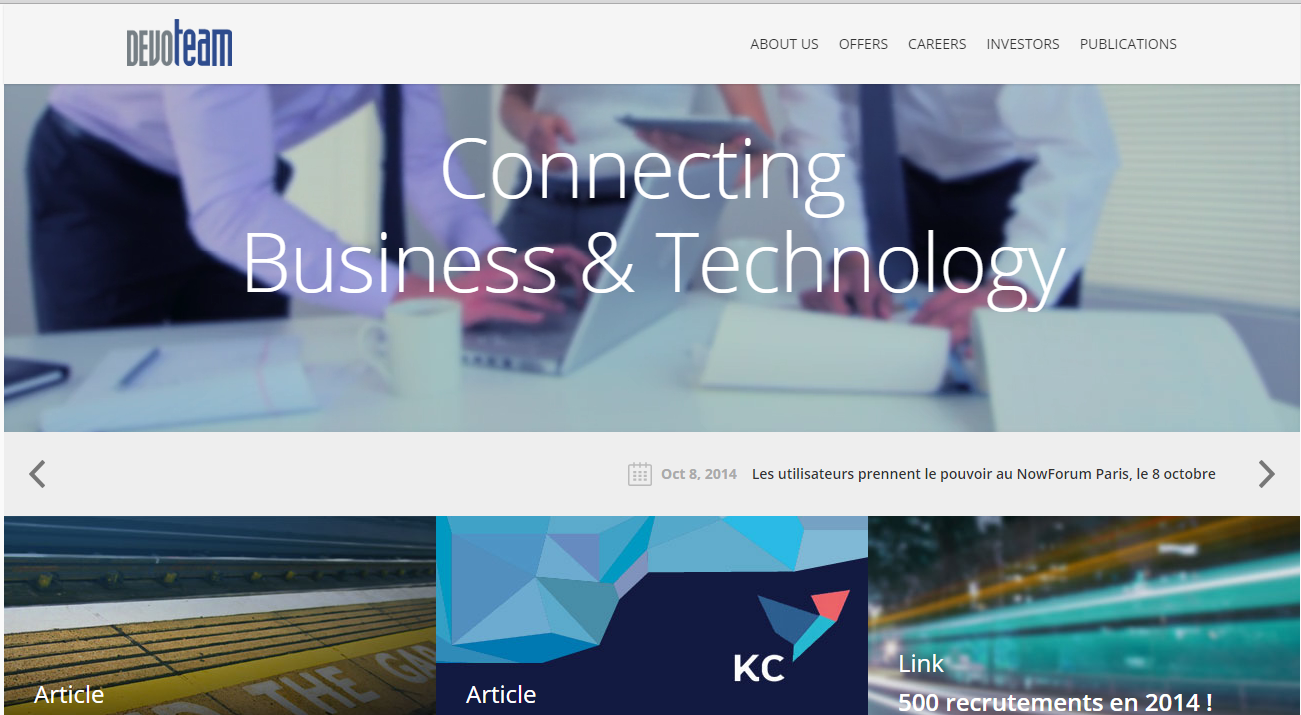Open the INVESTORS menu
Image resolution: width=1301 pixels, height=715 pixels.
[x=1023, y=44]
